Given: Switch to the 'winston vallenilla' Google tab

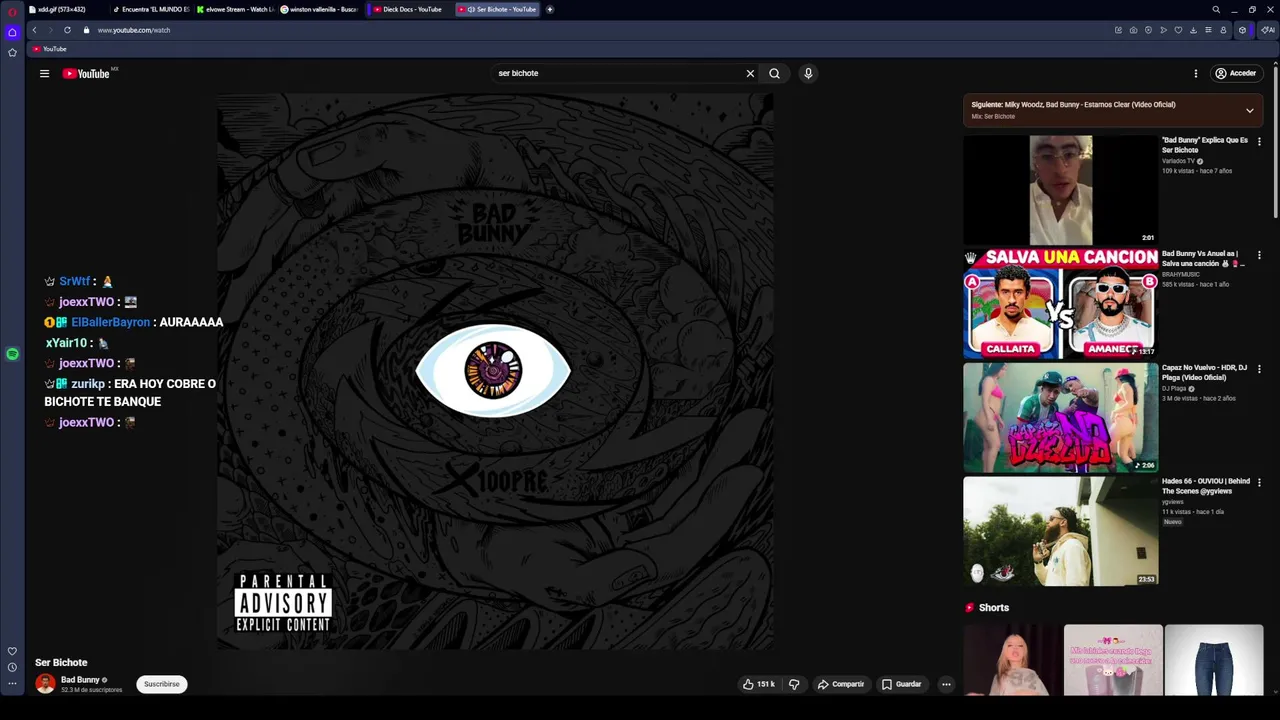Looking at the screenshot, I should tap(320, 9).
